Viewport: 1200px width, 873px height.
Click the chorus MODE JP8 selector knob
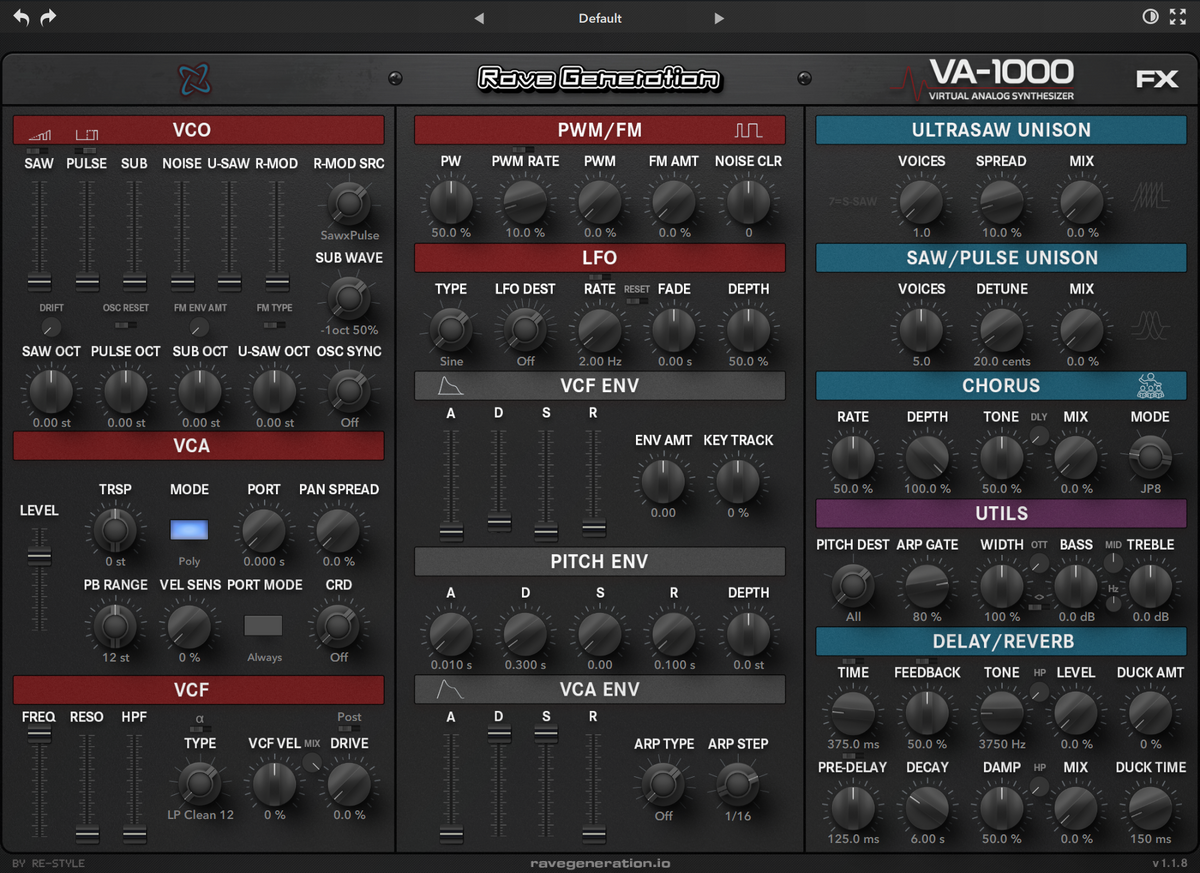1149,457
